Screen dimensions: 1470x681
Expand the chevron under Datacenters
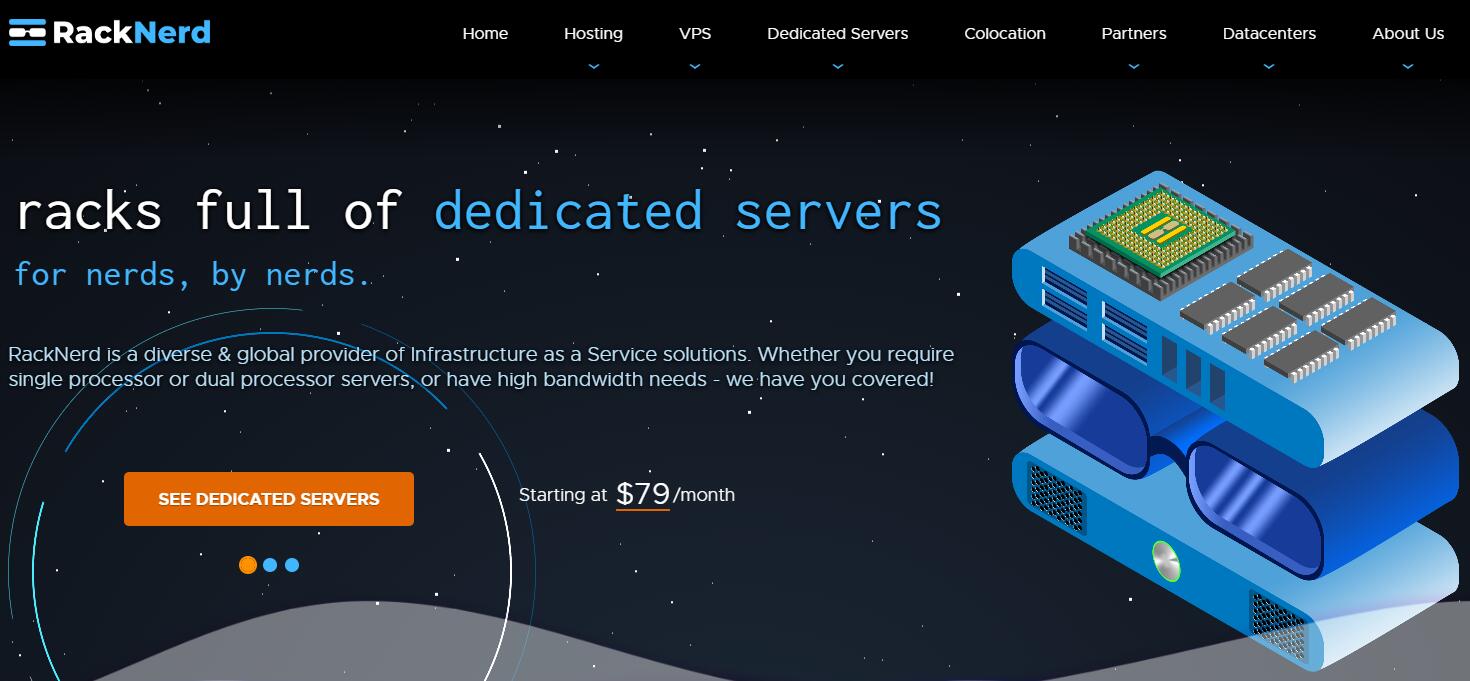click(1269, 66)
